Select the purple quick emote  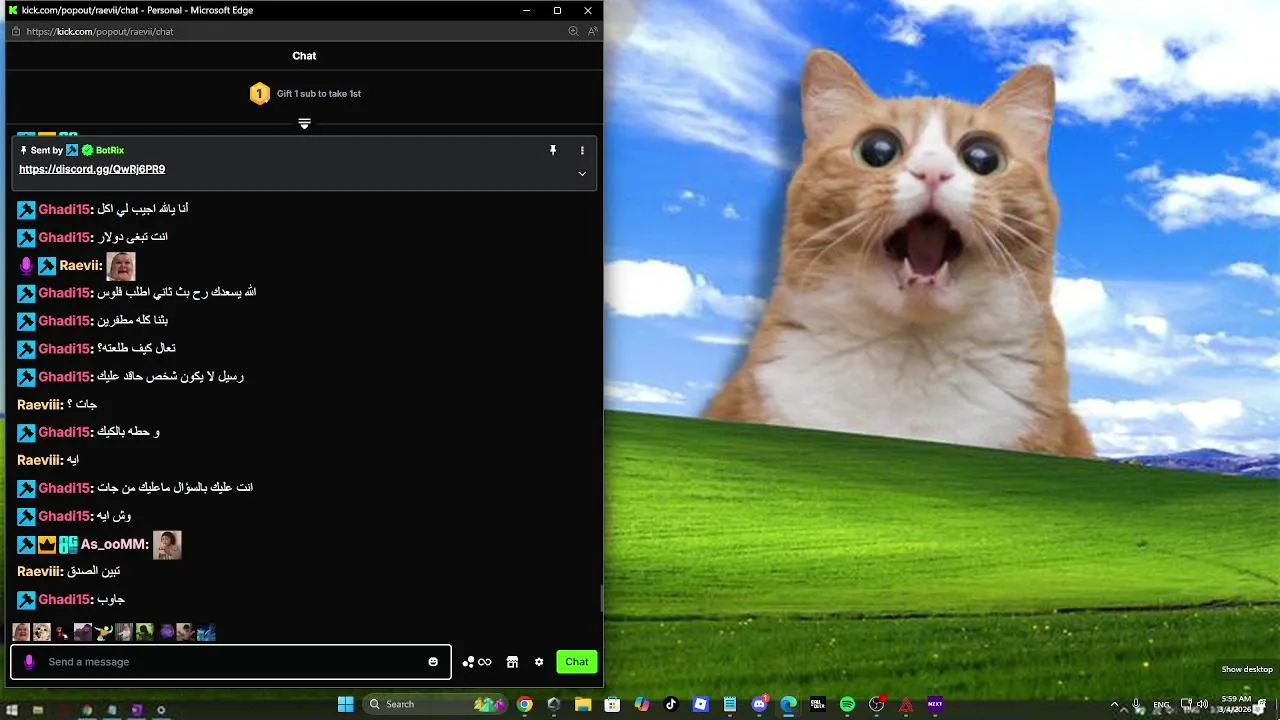(x=166, y=632)
